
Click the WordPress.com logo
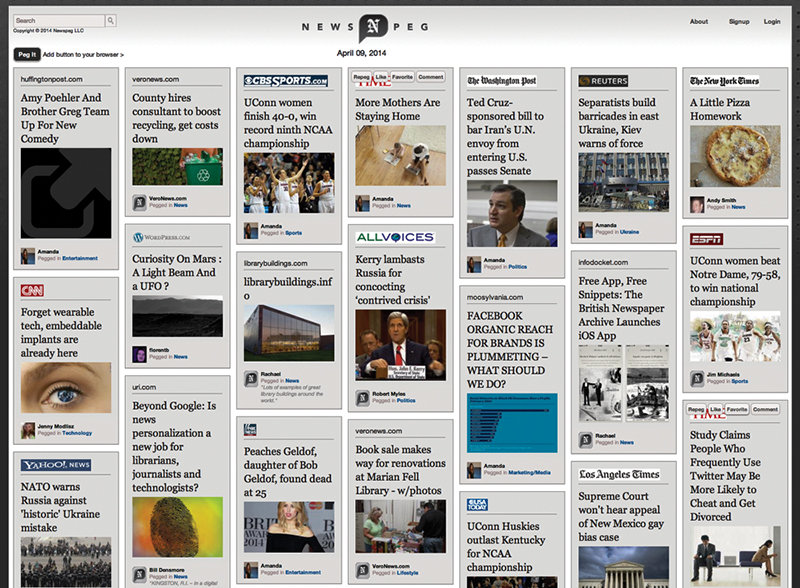point(161,237)
